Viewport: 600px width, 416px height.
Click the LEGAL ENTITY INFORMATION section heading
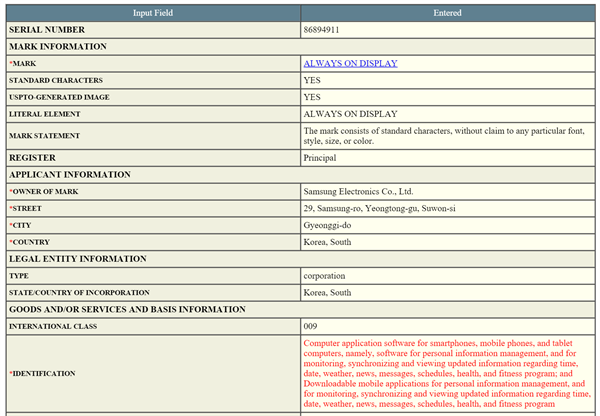[x=78, y=259]
